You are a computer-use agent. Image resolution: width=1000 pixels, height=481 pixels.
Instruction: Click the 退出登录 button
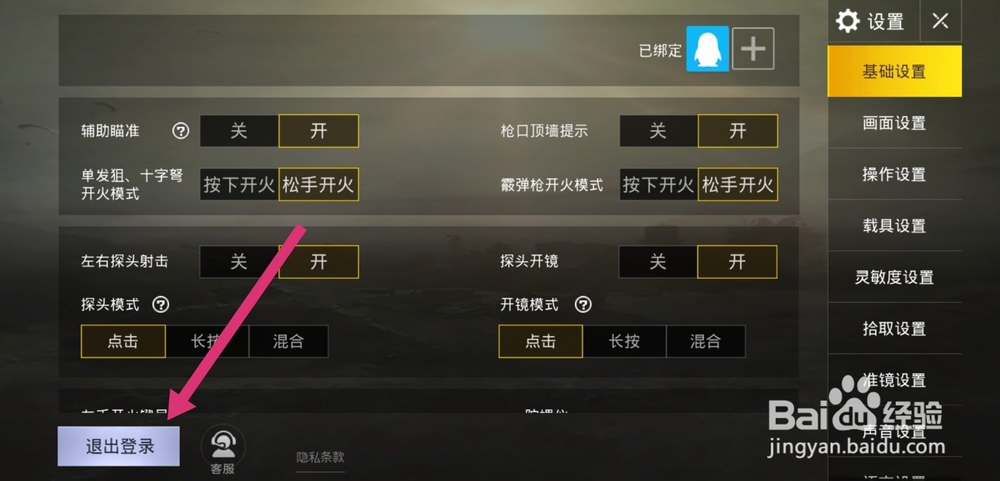119,447
